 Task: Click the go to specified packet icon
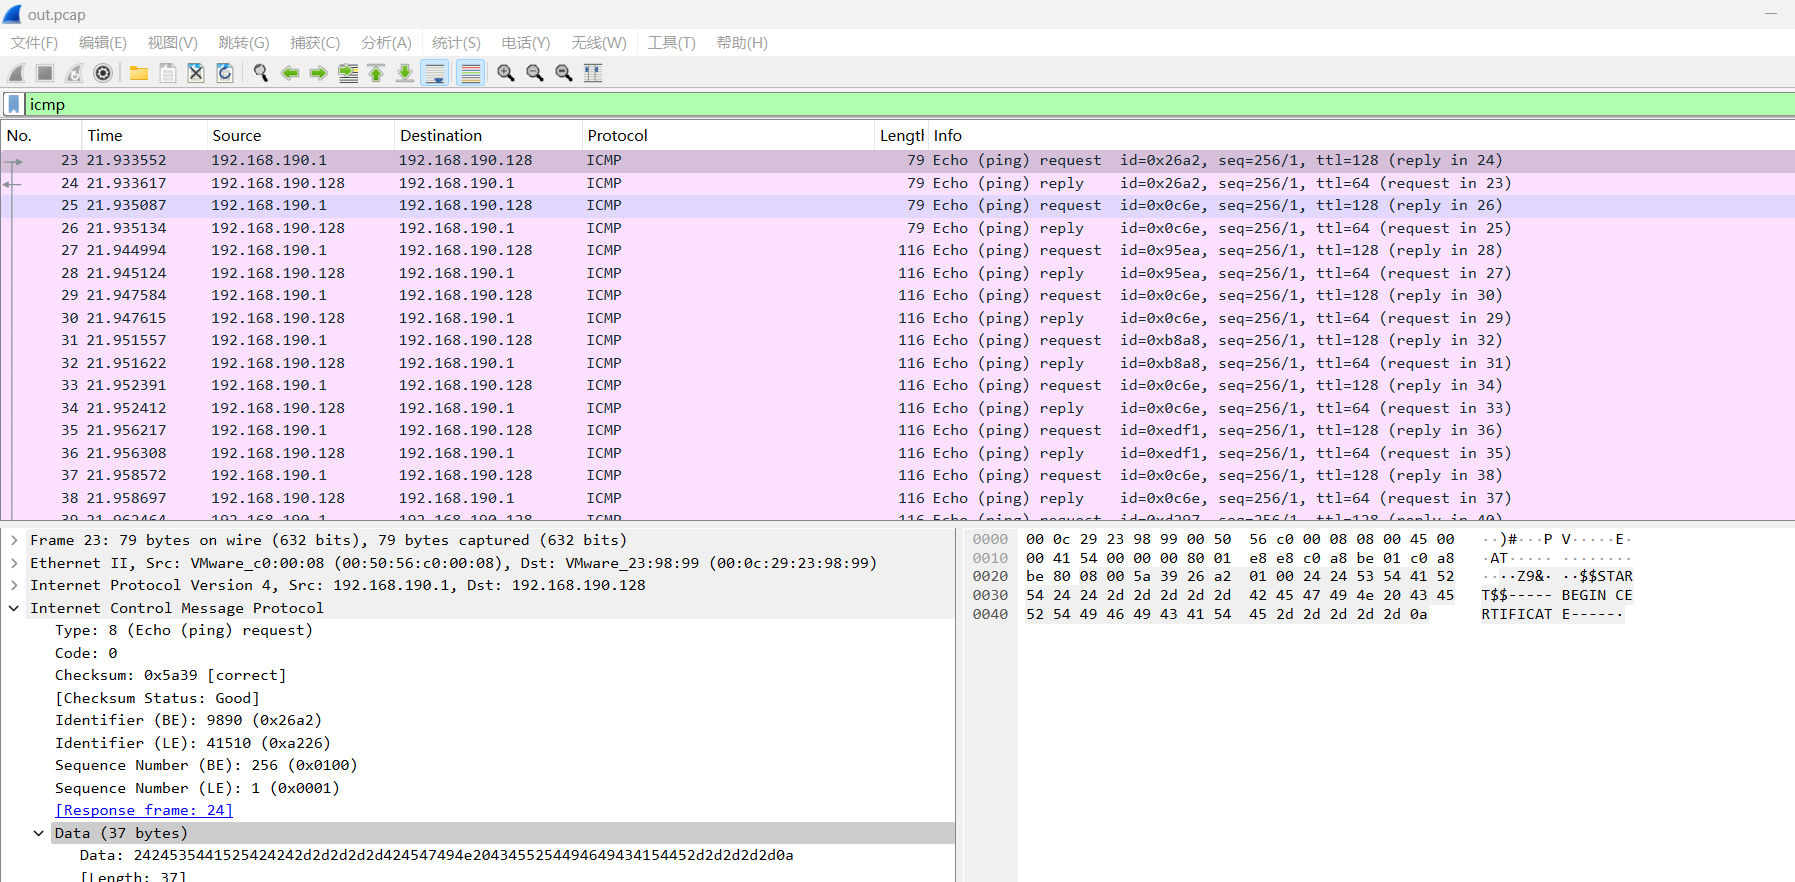click(x=348, y=73)
